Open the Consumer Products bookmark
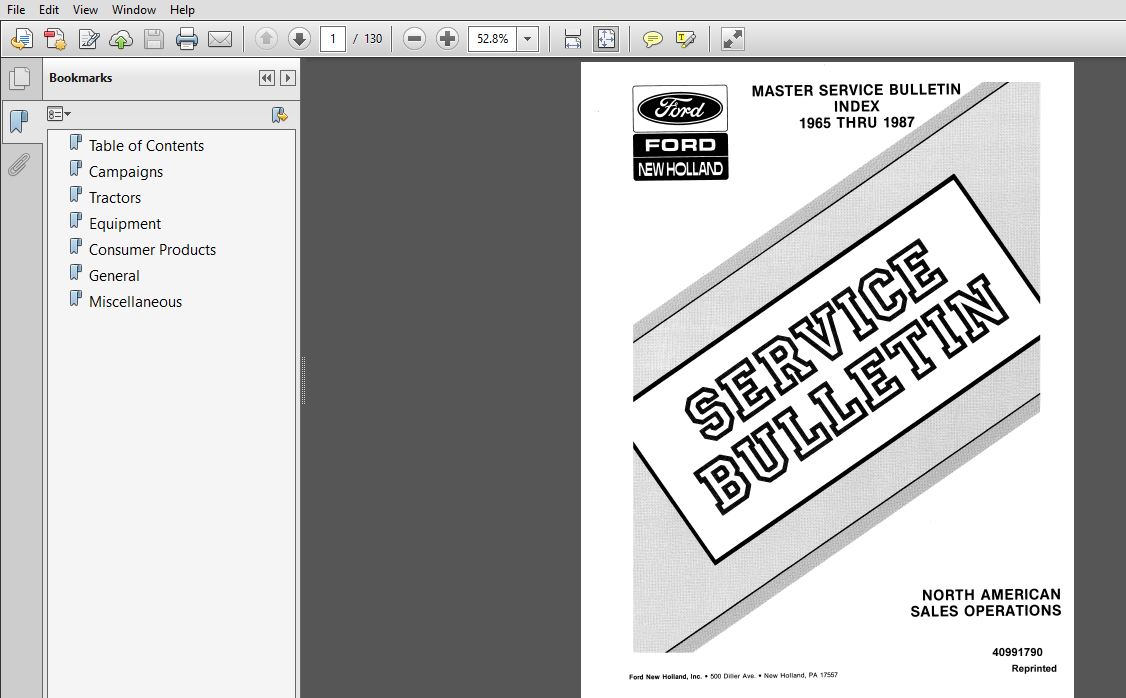 click(x=152, y=250)
